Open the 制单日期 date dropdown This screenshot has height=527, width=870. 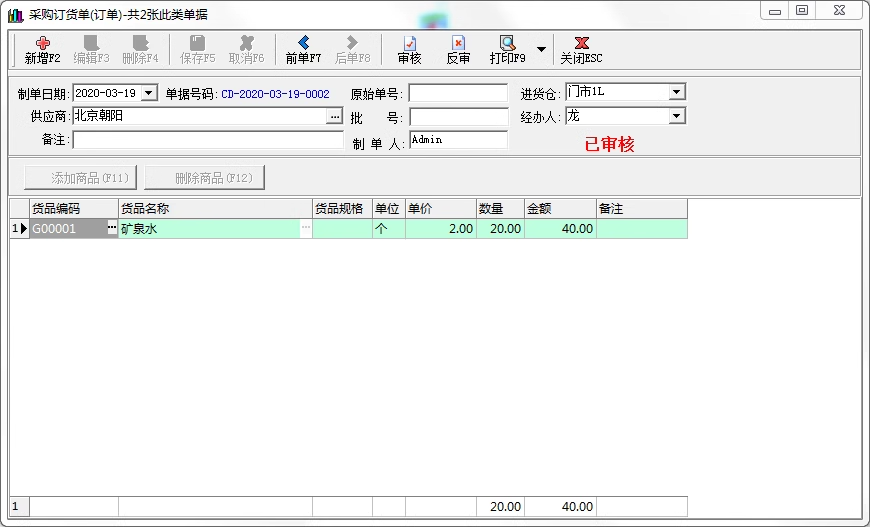click(149, 93)
